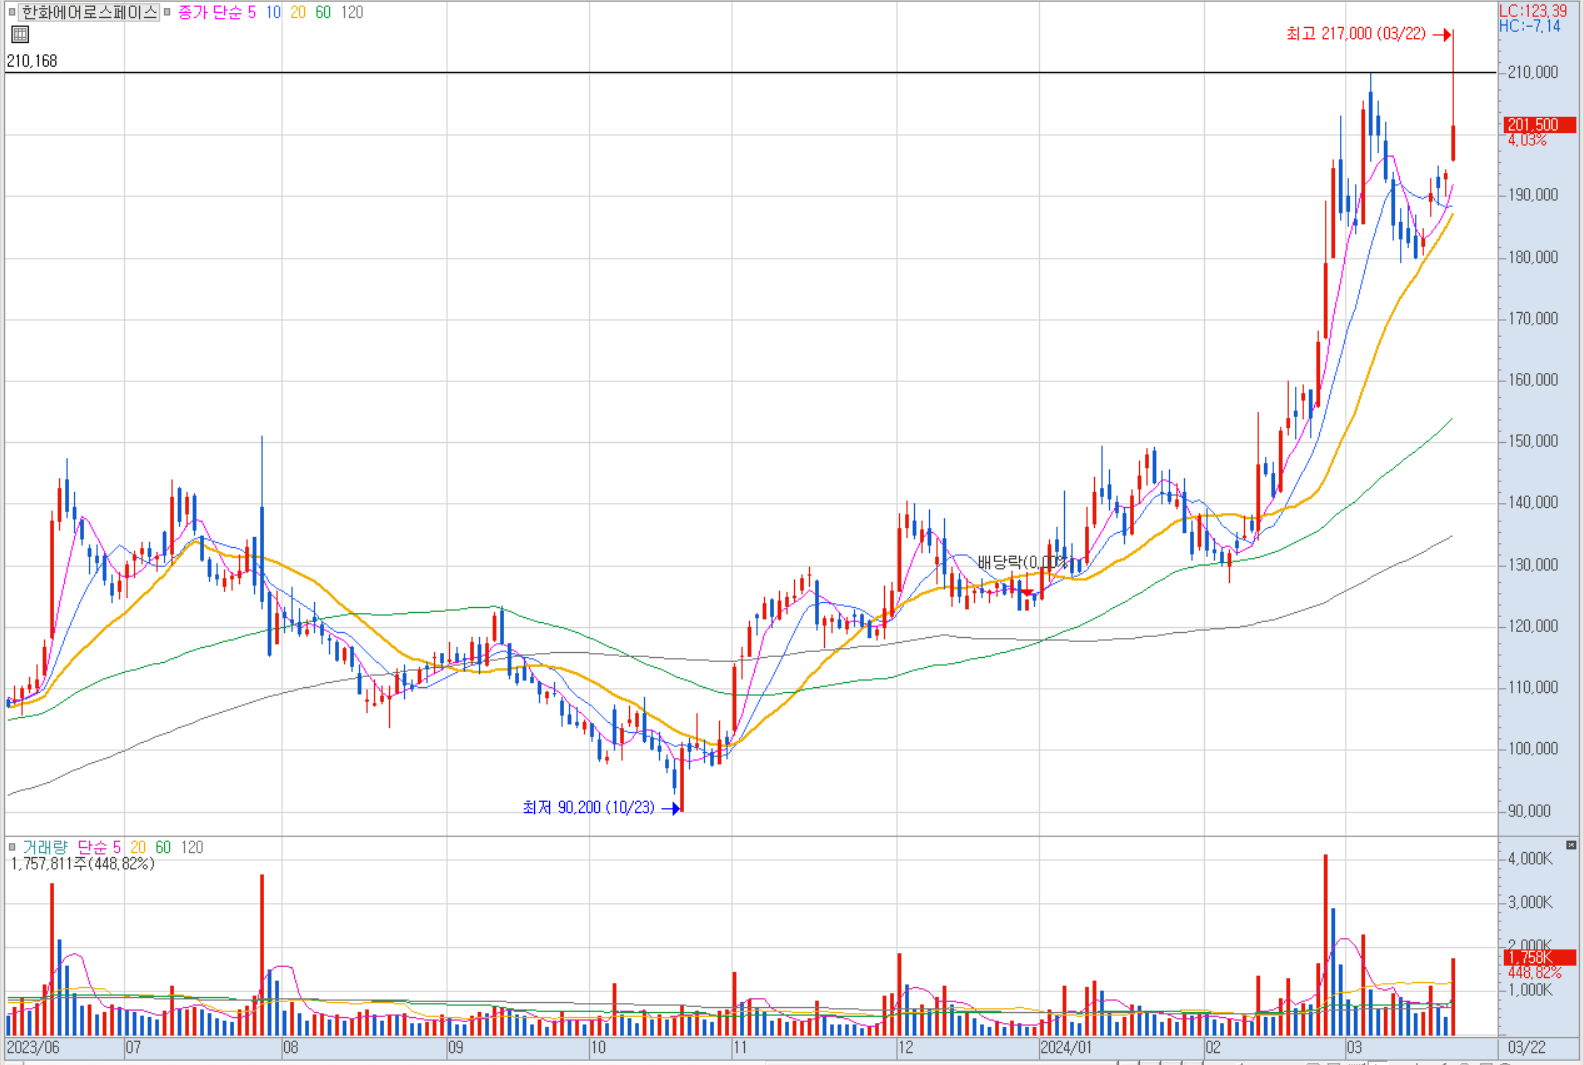
Task: Click the small square before 종가 단순
Action: [167, 13]
